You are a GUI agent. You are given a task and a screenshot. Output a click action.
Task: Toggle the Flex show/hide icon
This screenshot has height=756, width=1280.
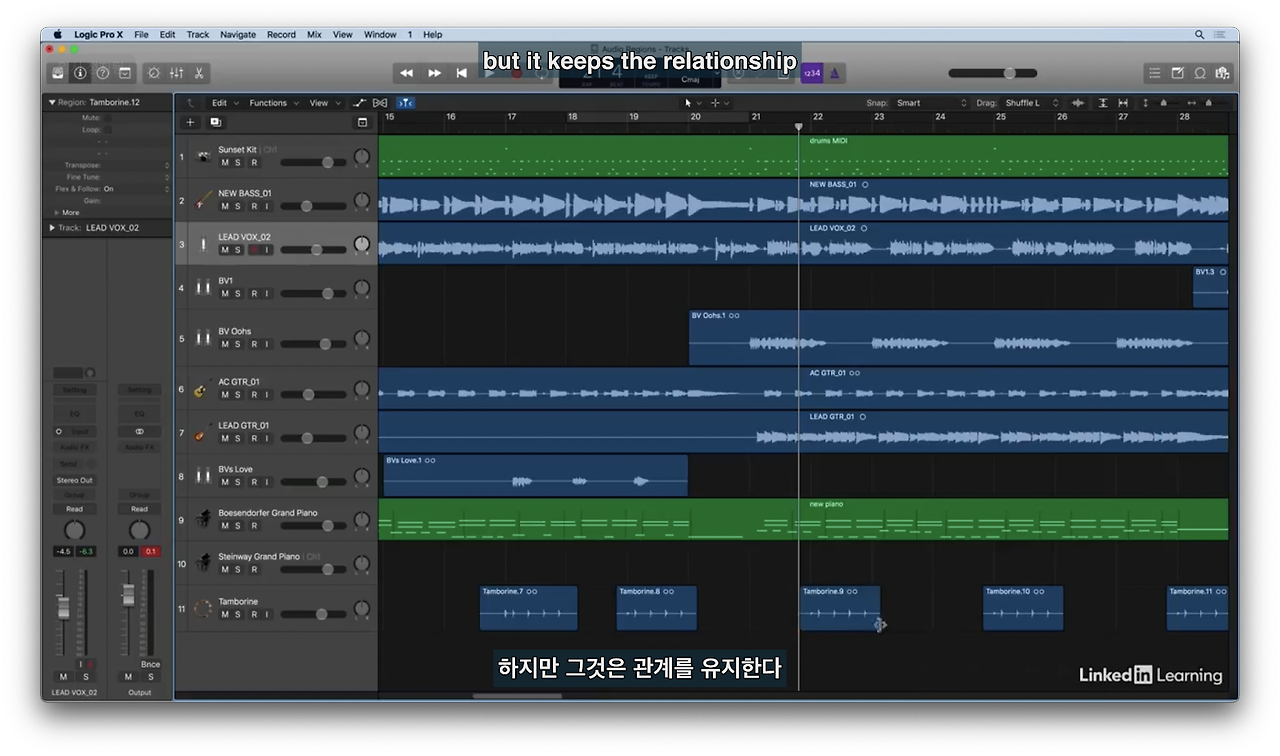(380, 103)
